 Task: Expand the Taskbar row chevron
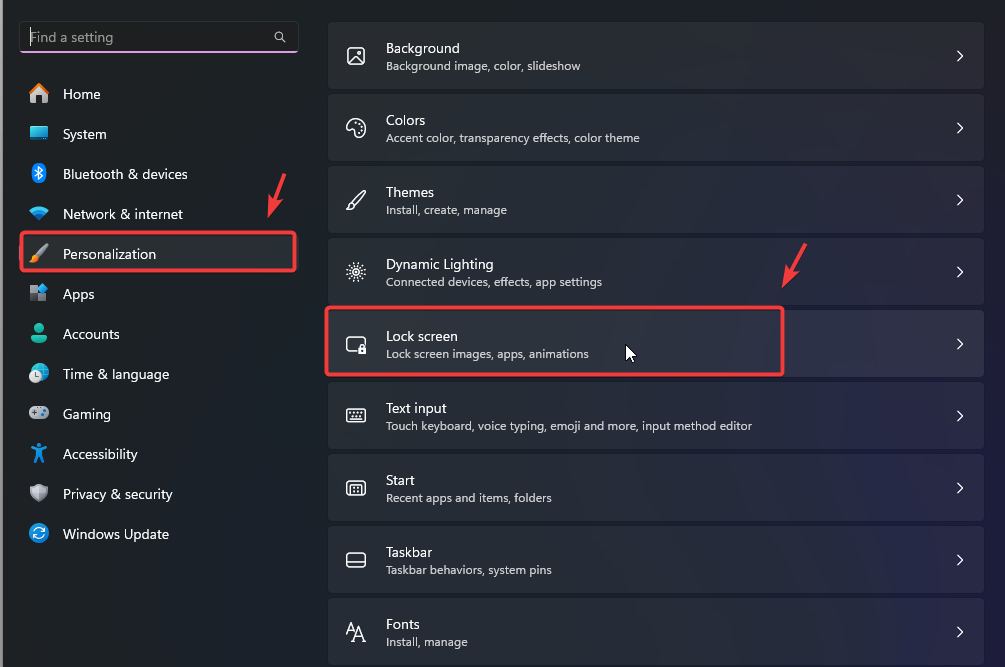pyautogui.click(x=960, y=560)
